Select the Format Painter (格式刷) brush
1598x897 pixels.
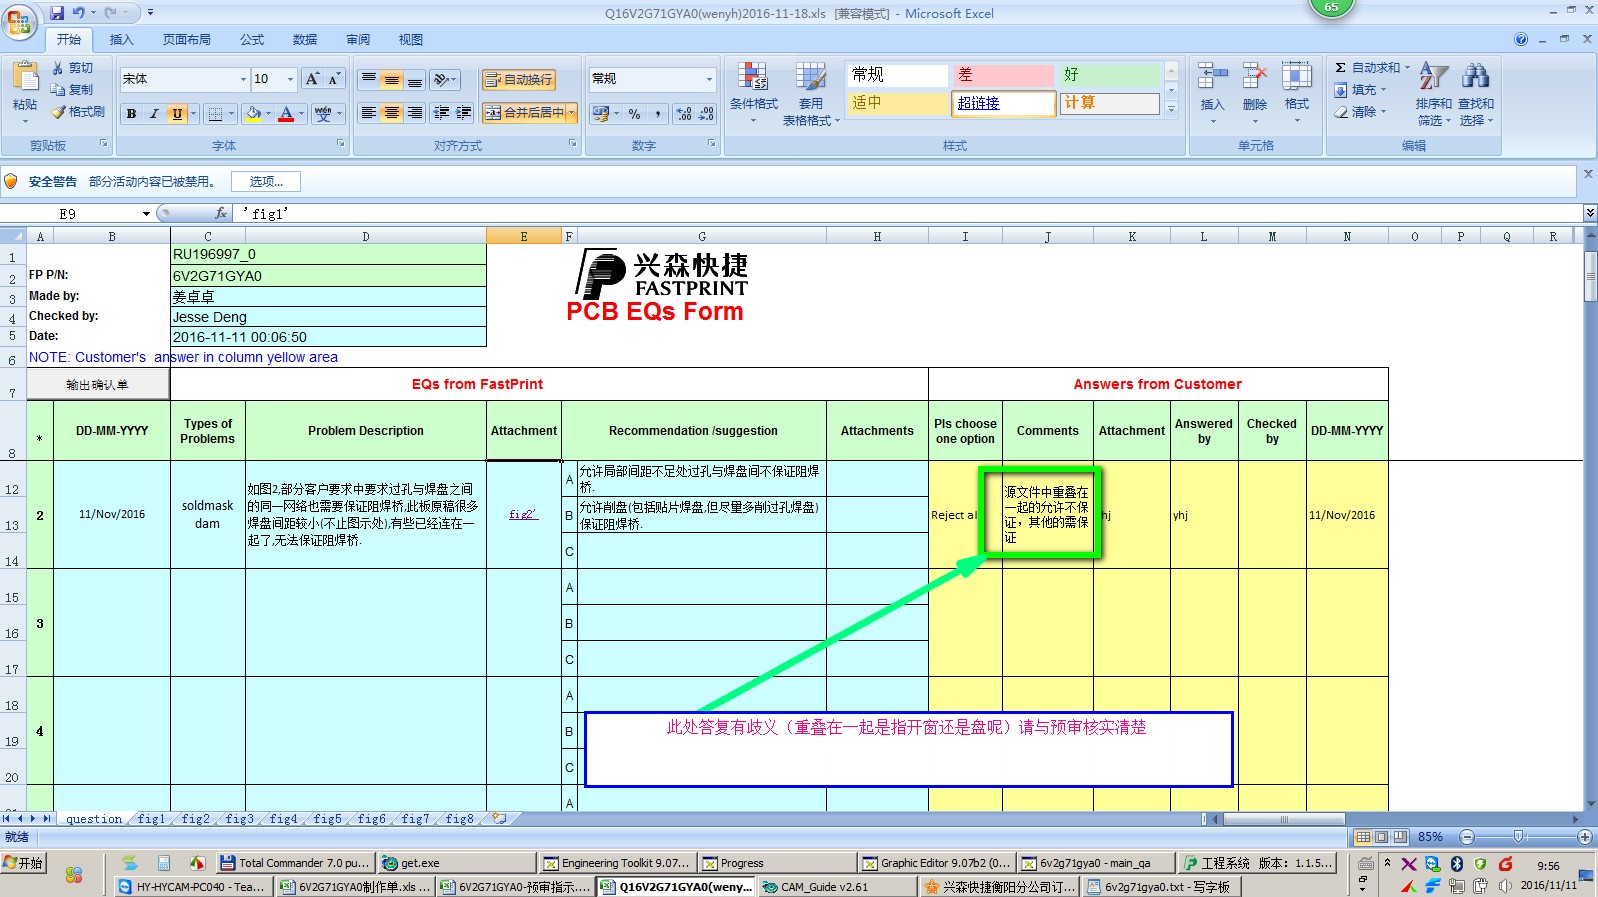(x=58, y=112)
